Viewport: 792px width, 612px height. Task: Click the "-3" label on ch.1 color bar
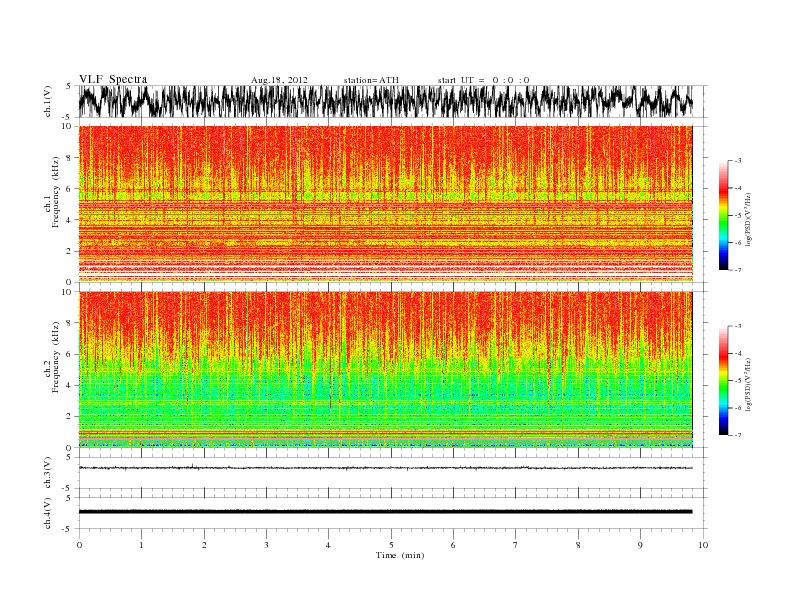pyautogui.click(x=738, y=161)
